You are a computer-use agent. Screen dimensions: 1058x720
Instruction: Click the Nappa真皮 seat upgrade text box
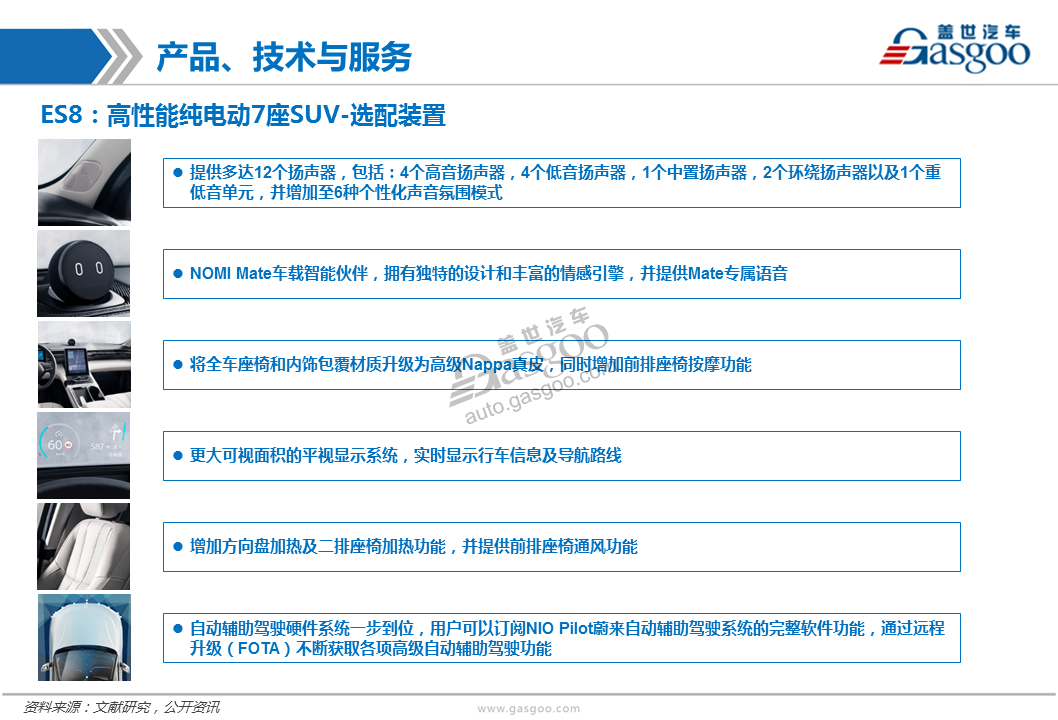(561, 365)
